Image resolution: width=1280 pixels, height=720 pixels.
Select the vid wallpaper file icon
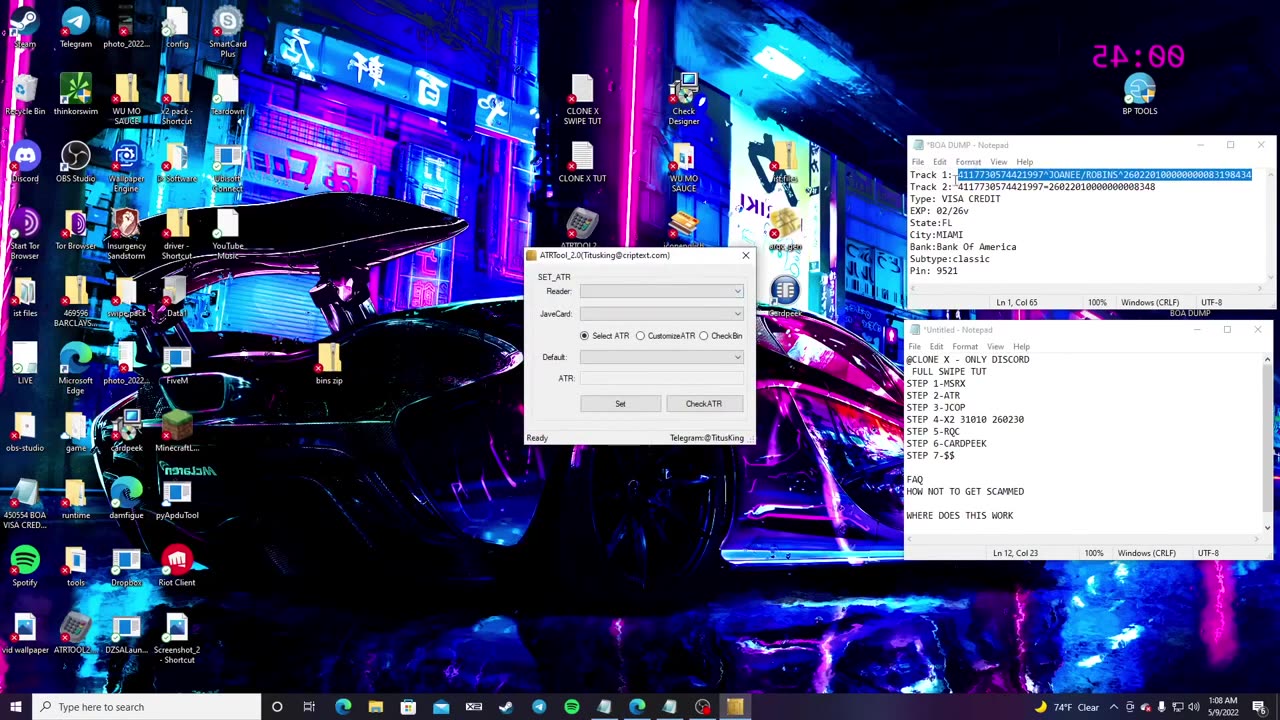(x=25, y=632)
